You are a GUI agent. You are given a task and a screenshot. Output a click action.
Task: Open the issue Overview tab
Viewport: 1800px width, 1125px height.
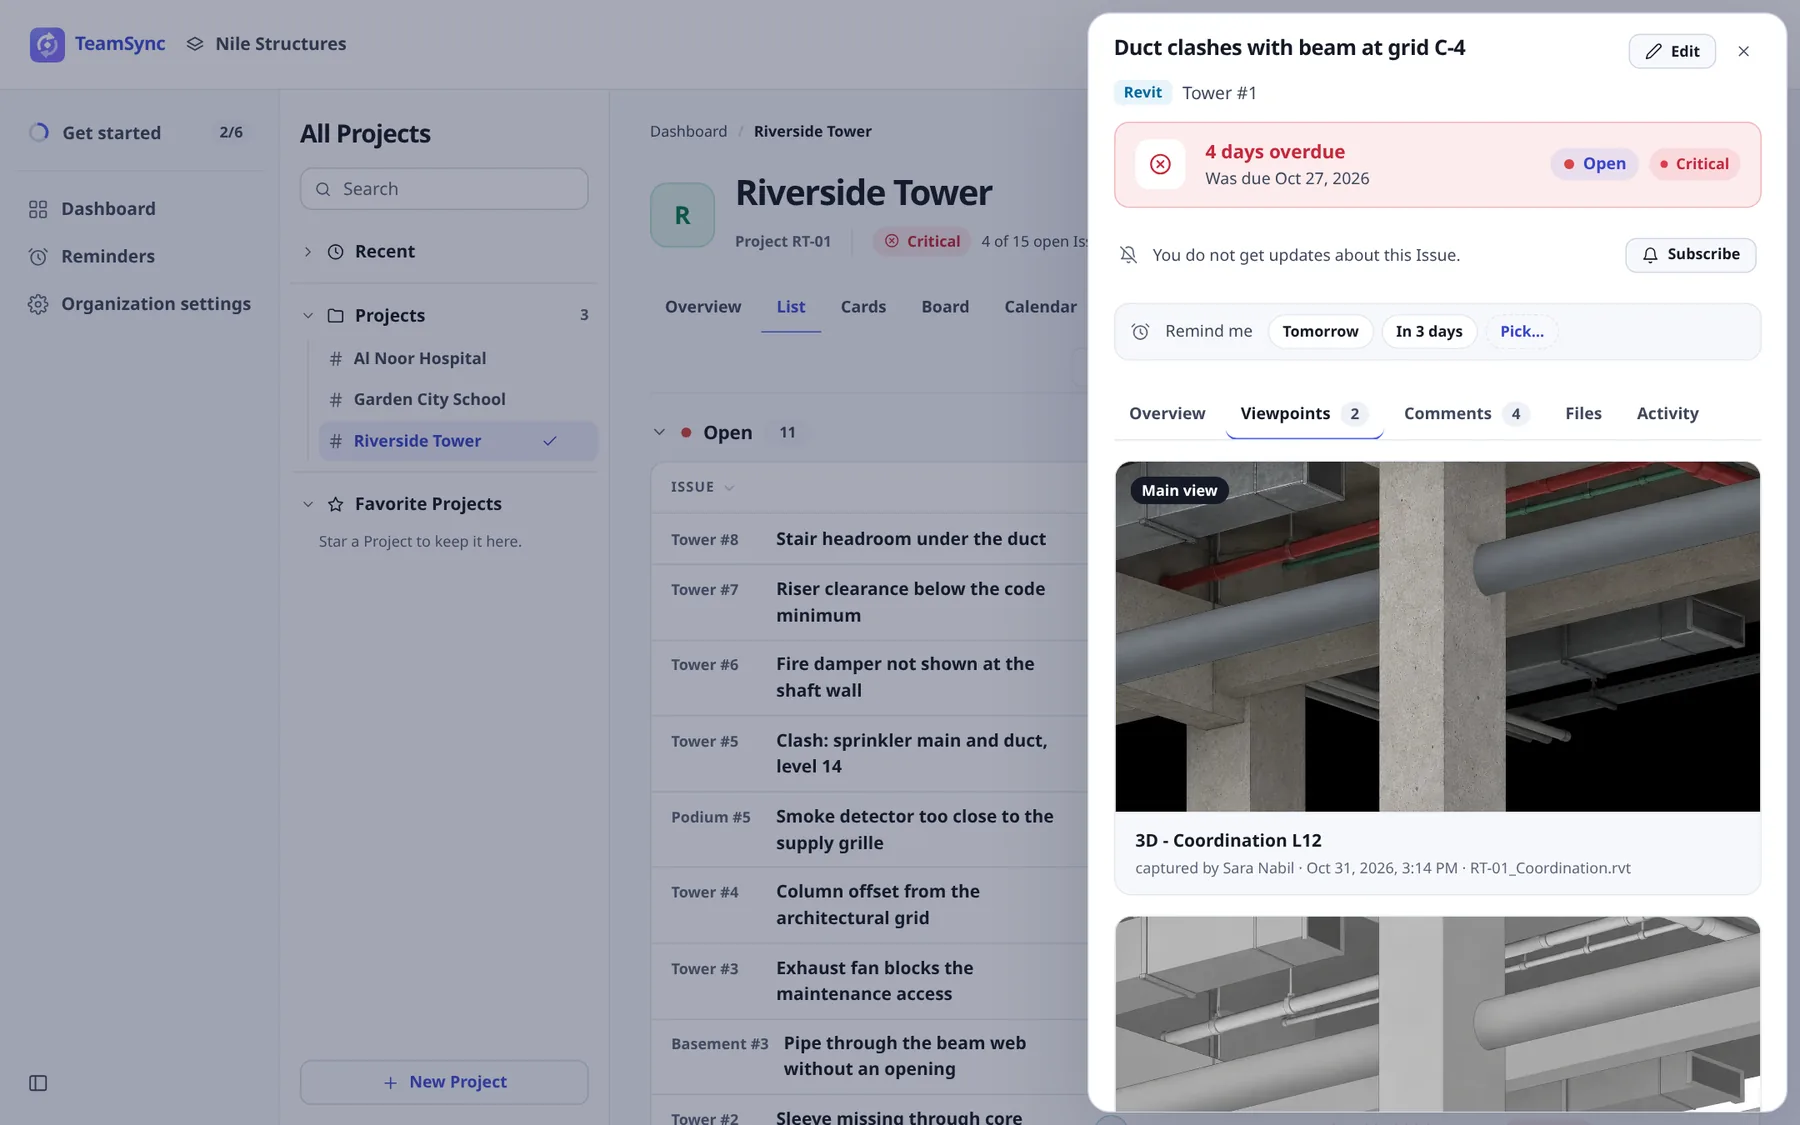coord(1167,414)
